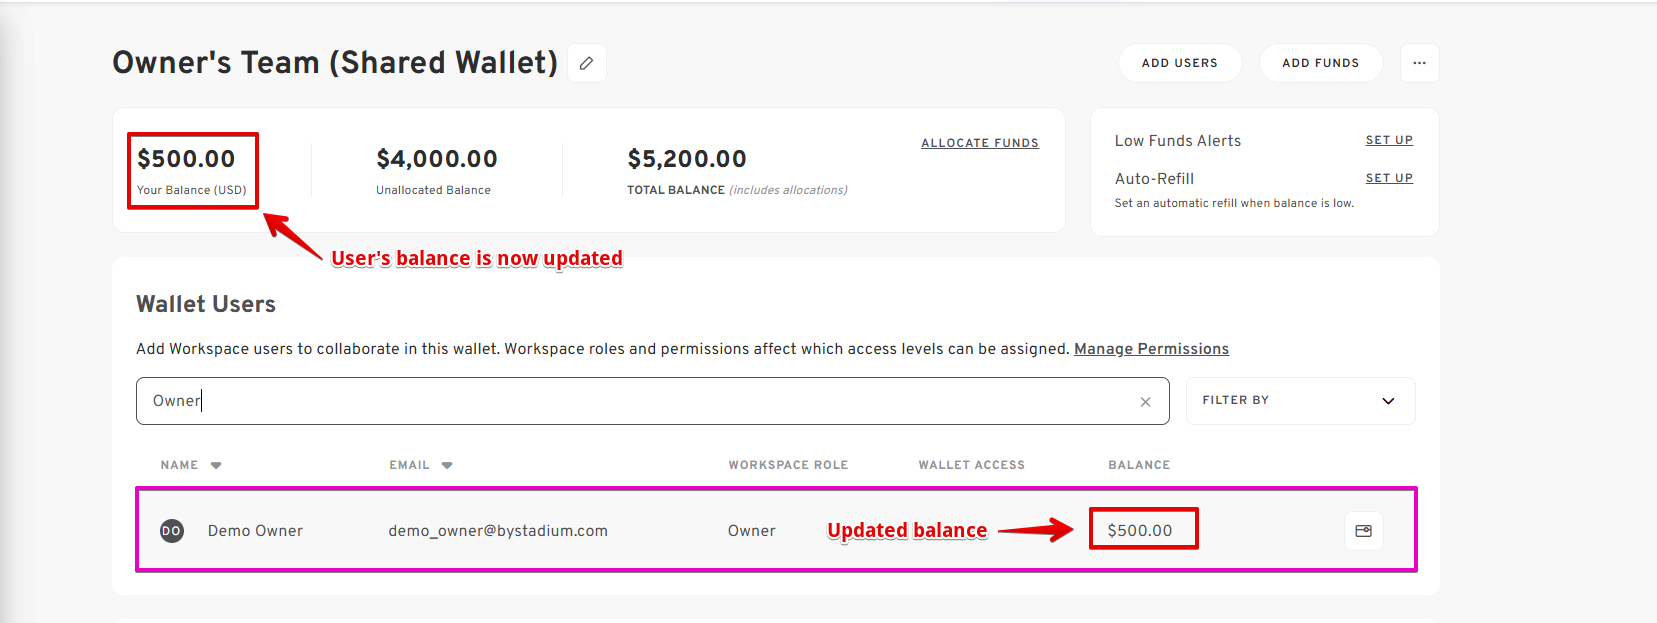This screenshot has width=1657, height=623.
Task: Sort by the NAME column arrow
Action: click(216, 465)
